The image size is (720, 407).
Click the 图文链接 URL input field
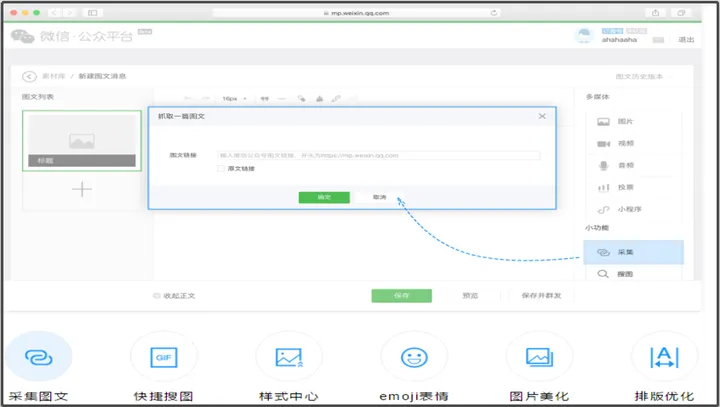click(x=378, y=155)
